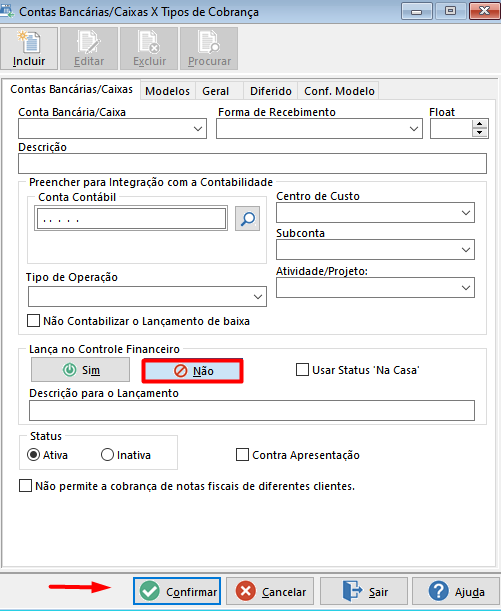Expand the Tipo de Operação dropdown

tap(258, 297)
